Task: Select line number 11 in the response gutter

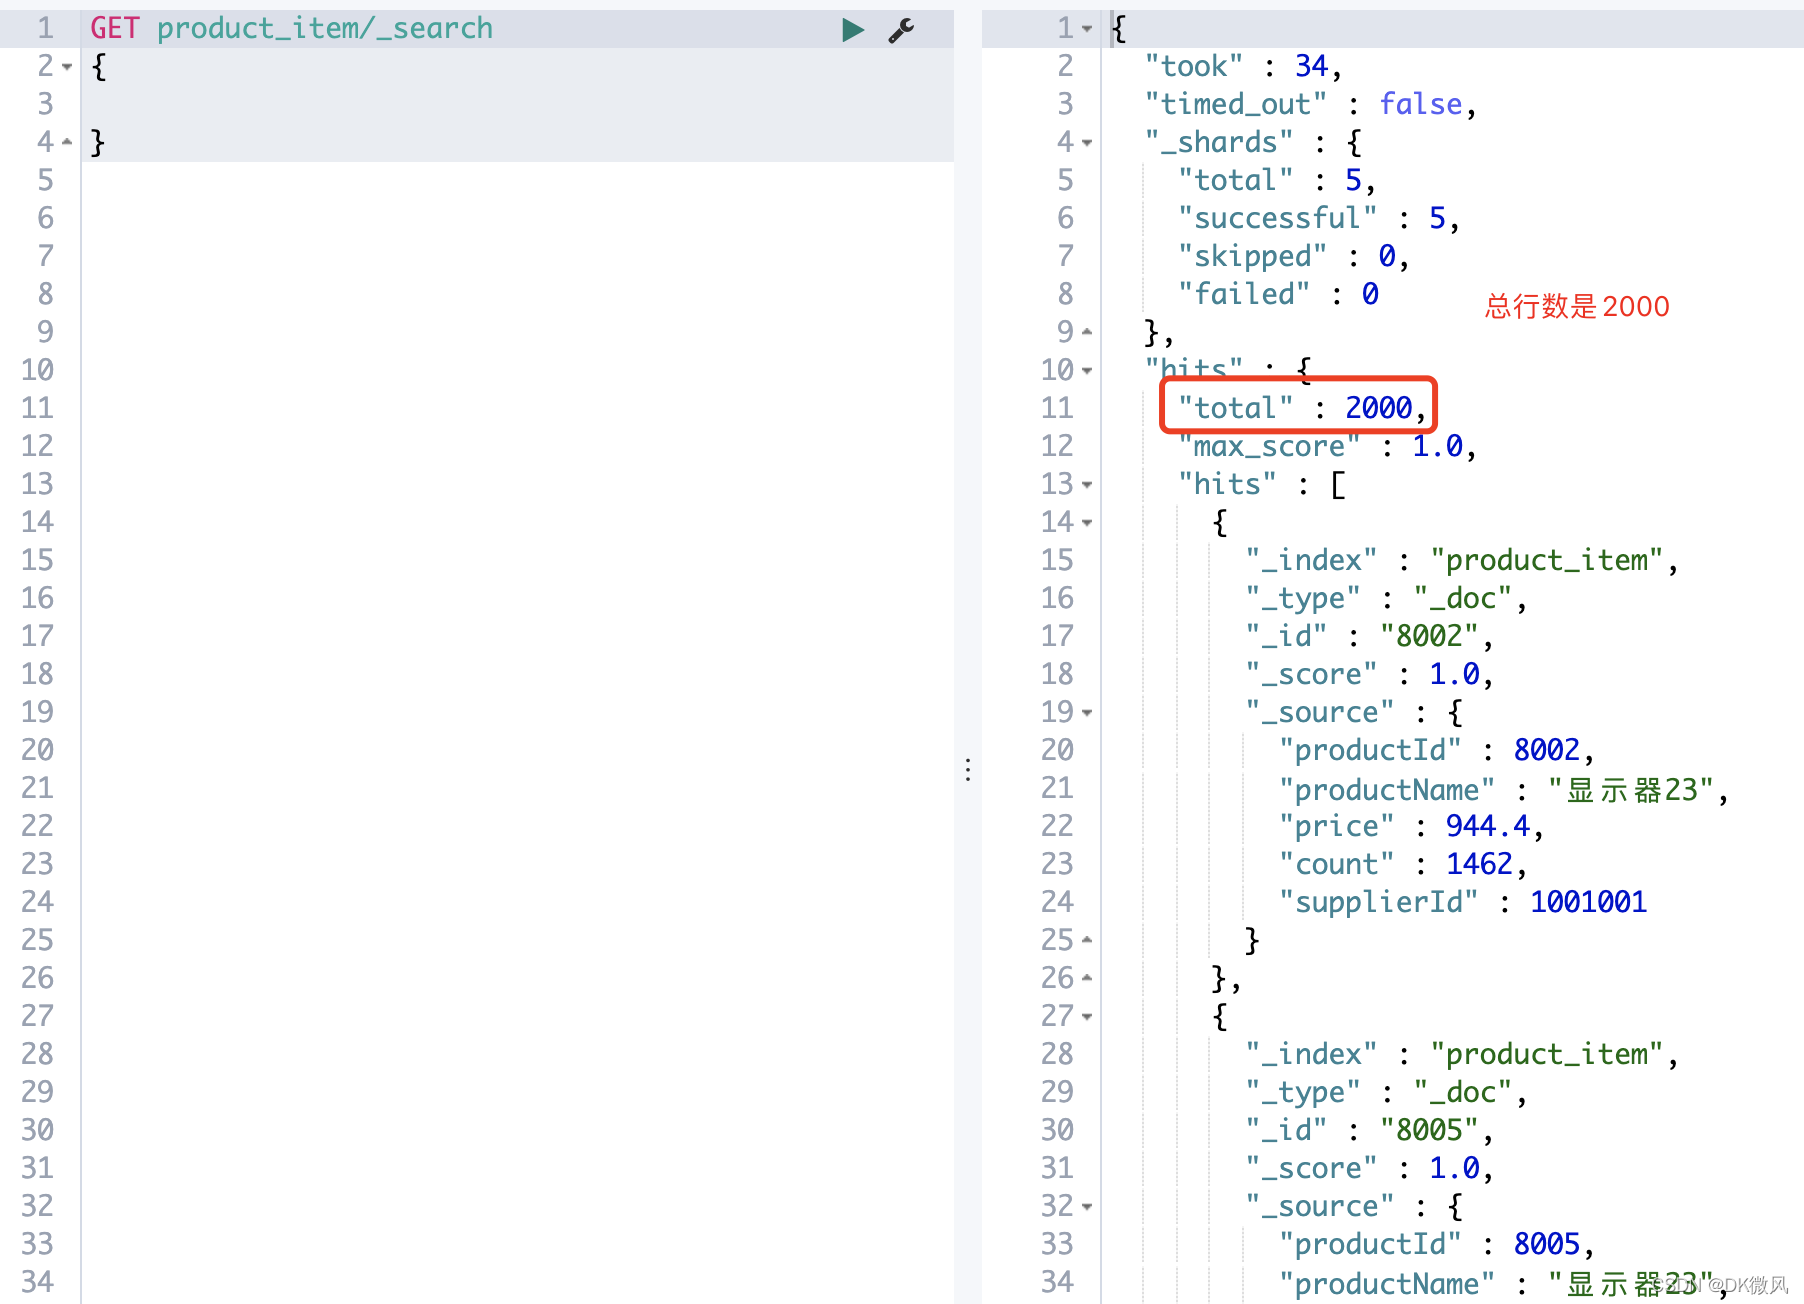Action: coord(1056,407)
